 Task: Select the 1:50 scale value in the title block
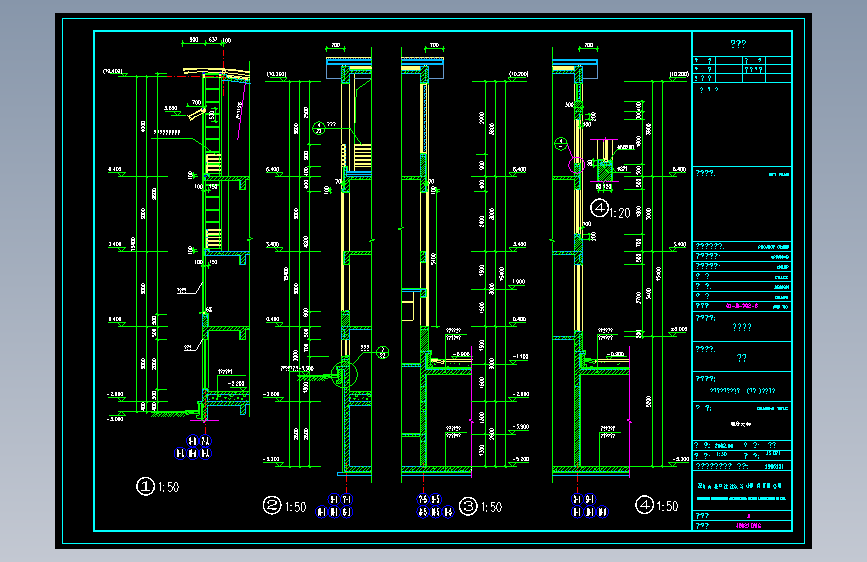tap(722, 454)
